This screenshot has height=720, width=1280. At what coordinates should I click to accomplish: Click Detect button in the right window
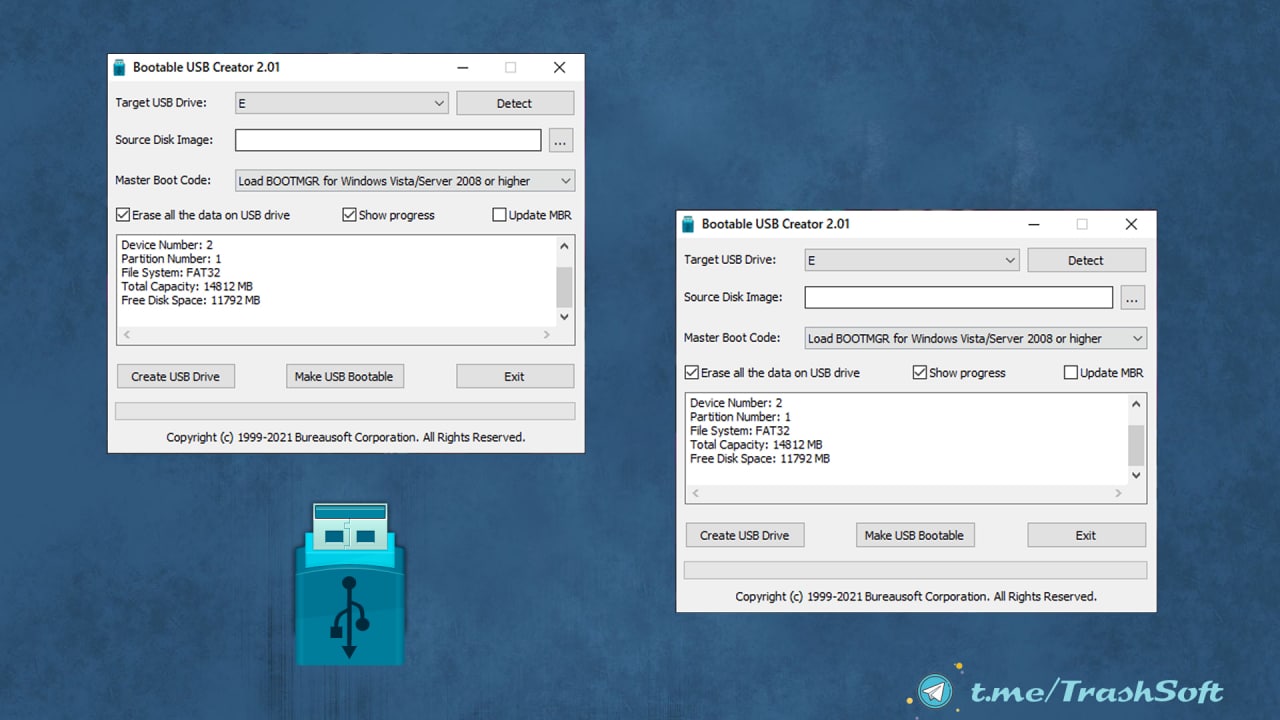pyautogui.click(x=1086, y=260)
